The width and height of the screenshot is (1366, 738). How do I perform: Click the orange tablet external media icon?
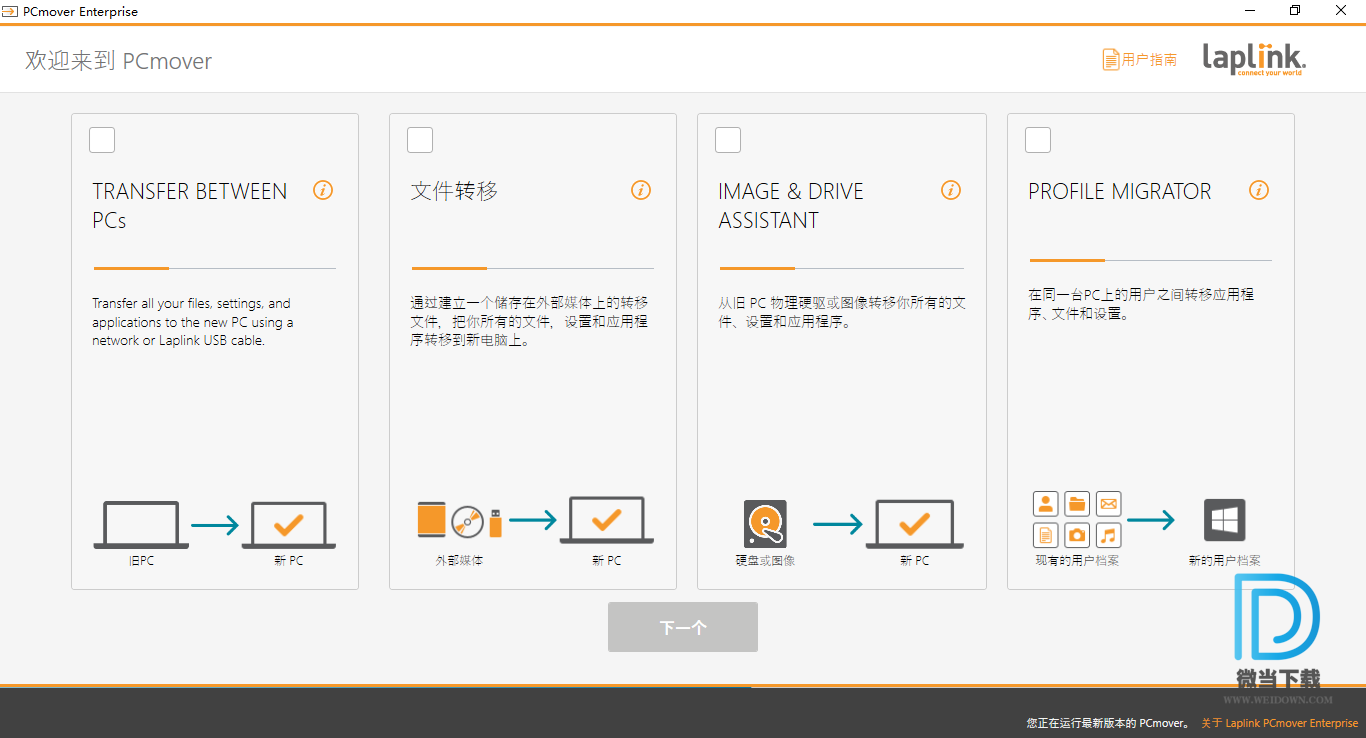[x=431, y=519]
